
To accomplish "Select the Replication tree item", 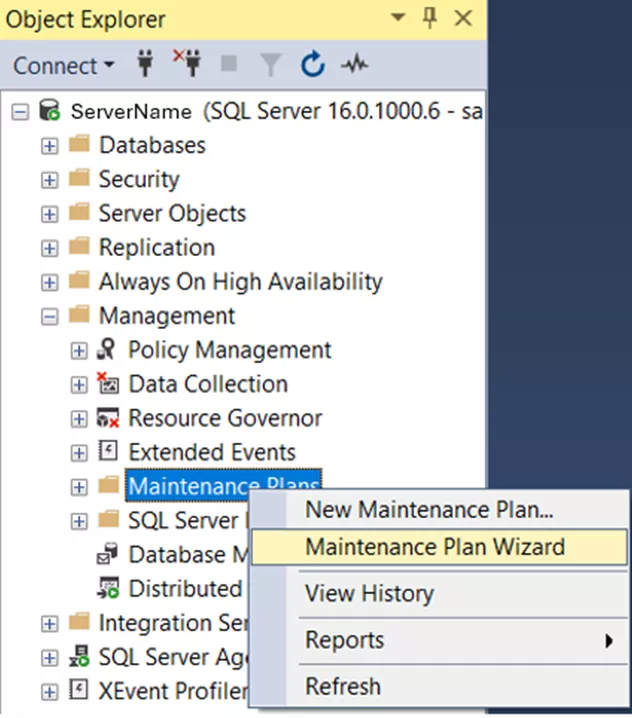I will click(157, 248).
